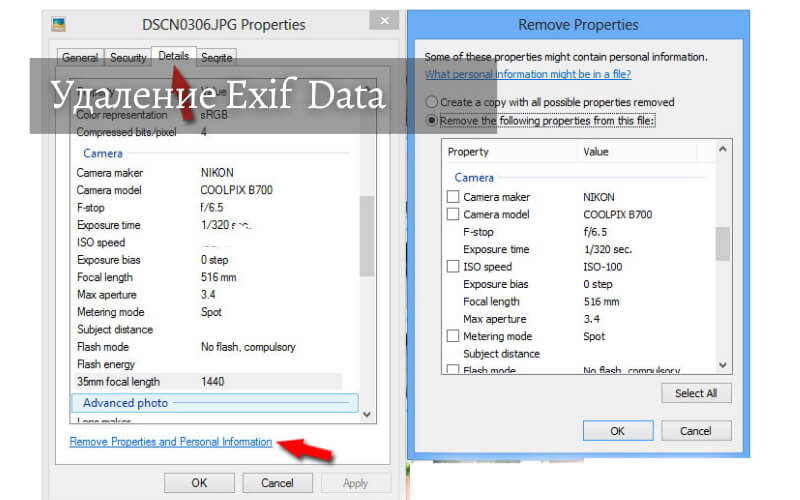
Task: Check the Metering mode checkbox
Action: point(453,336)
